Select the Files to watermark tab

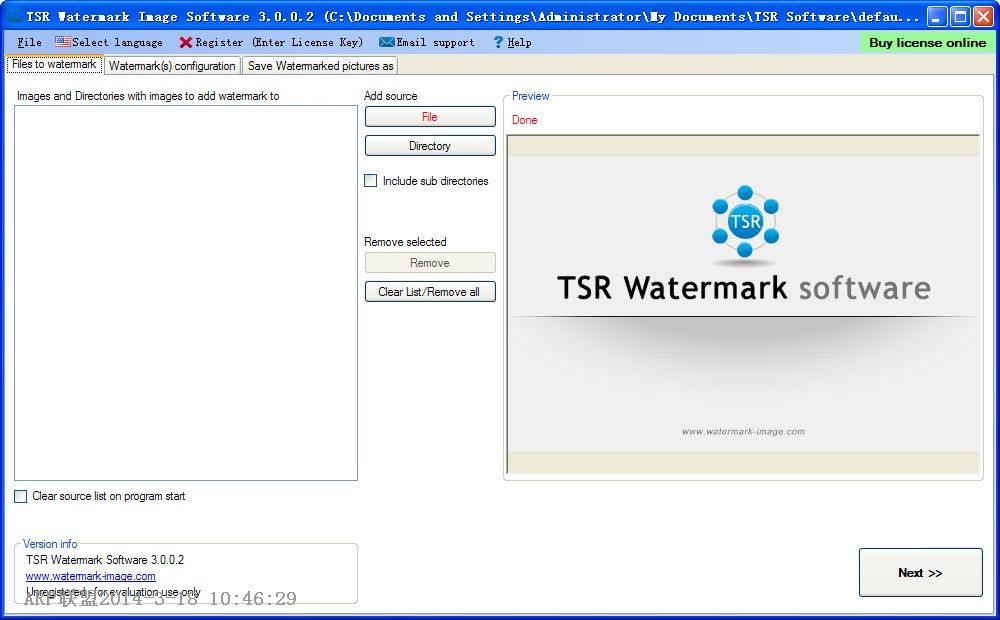pyautogui.click(x=53, y=64)
